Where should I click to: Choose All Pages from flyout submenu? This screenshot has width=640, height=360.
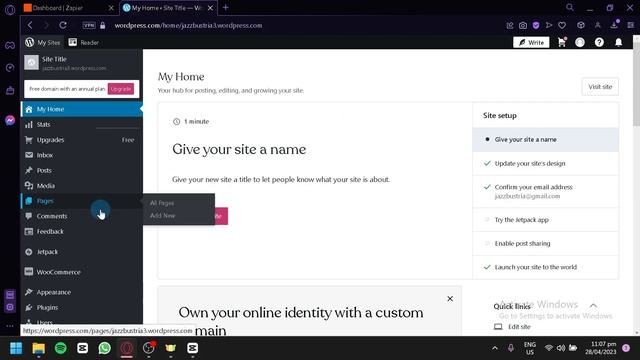point(162,203)
